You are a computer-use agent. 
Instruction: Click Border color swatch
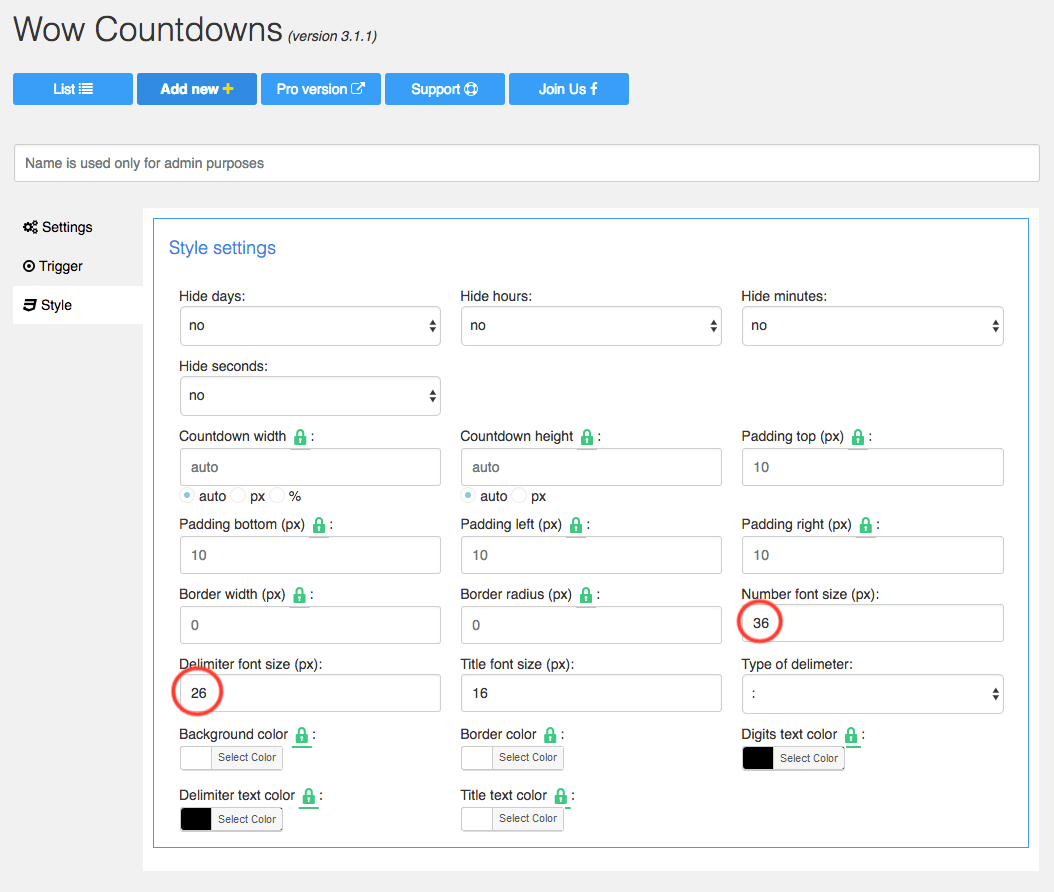pos(477,758)
